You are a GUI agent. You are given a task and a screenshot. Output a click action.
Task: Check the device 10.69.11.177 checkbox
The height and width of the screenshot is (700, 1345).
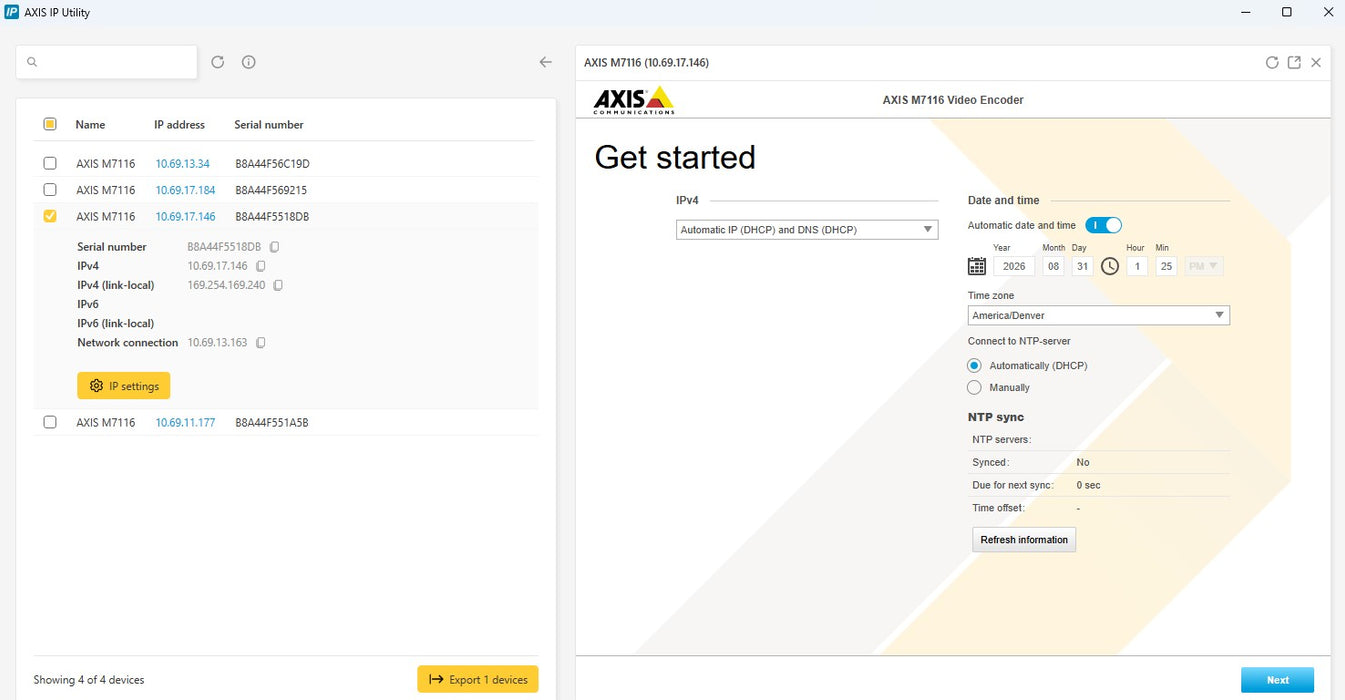point(50,422)
